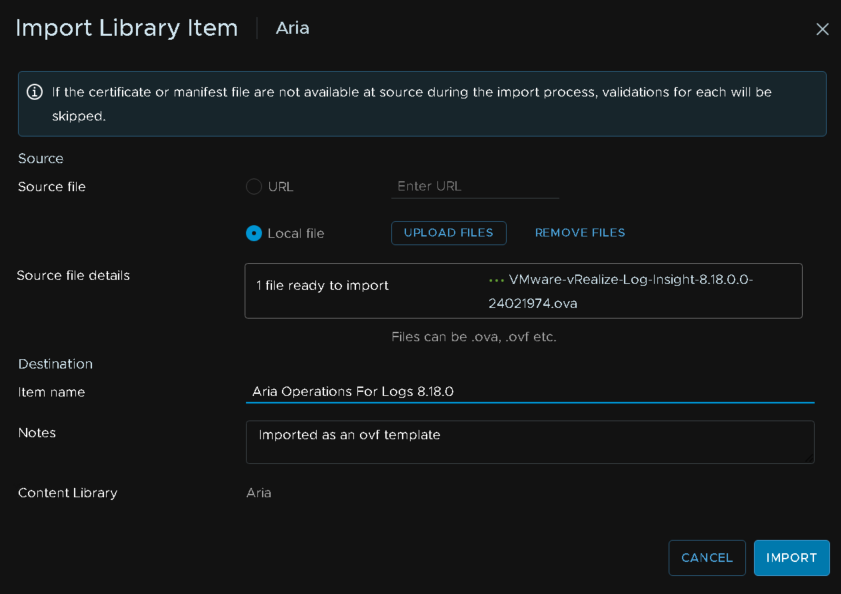Click the Notes label
The width and height of the screenshot is (841, 594).
(37, 432)
